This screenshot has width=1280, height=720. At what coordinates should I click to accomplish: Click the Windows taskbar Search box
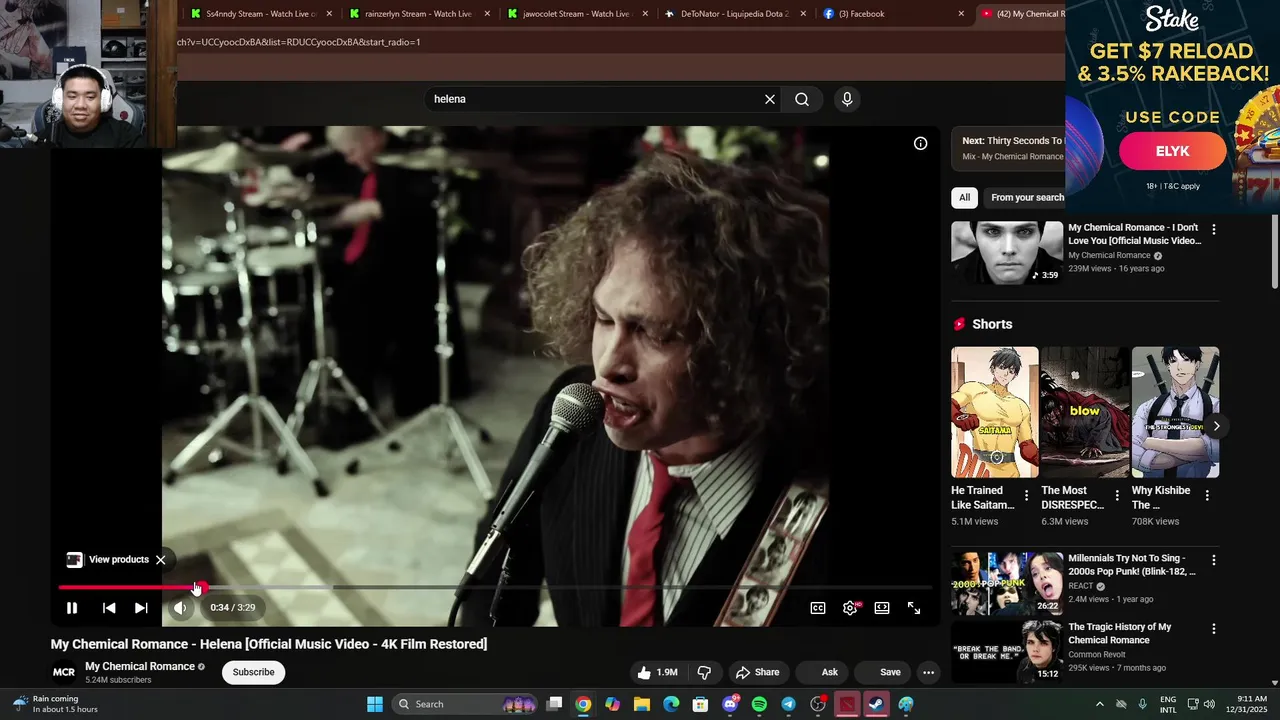(466, 704)
